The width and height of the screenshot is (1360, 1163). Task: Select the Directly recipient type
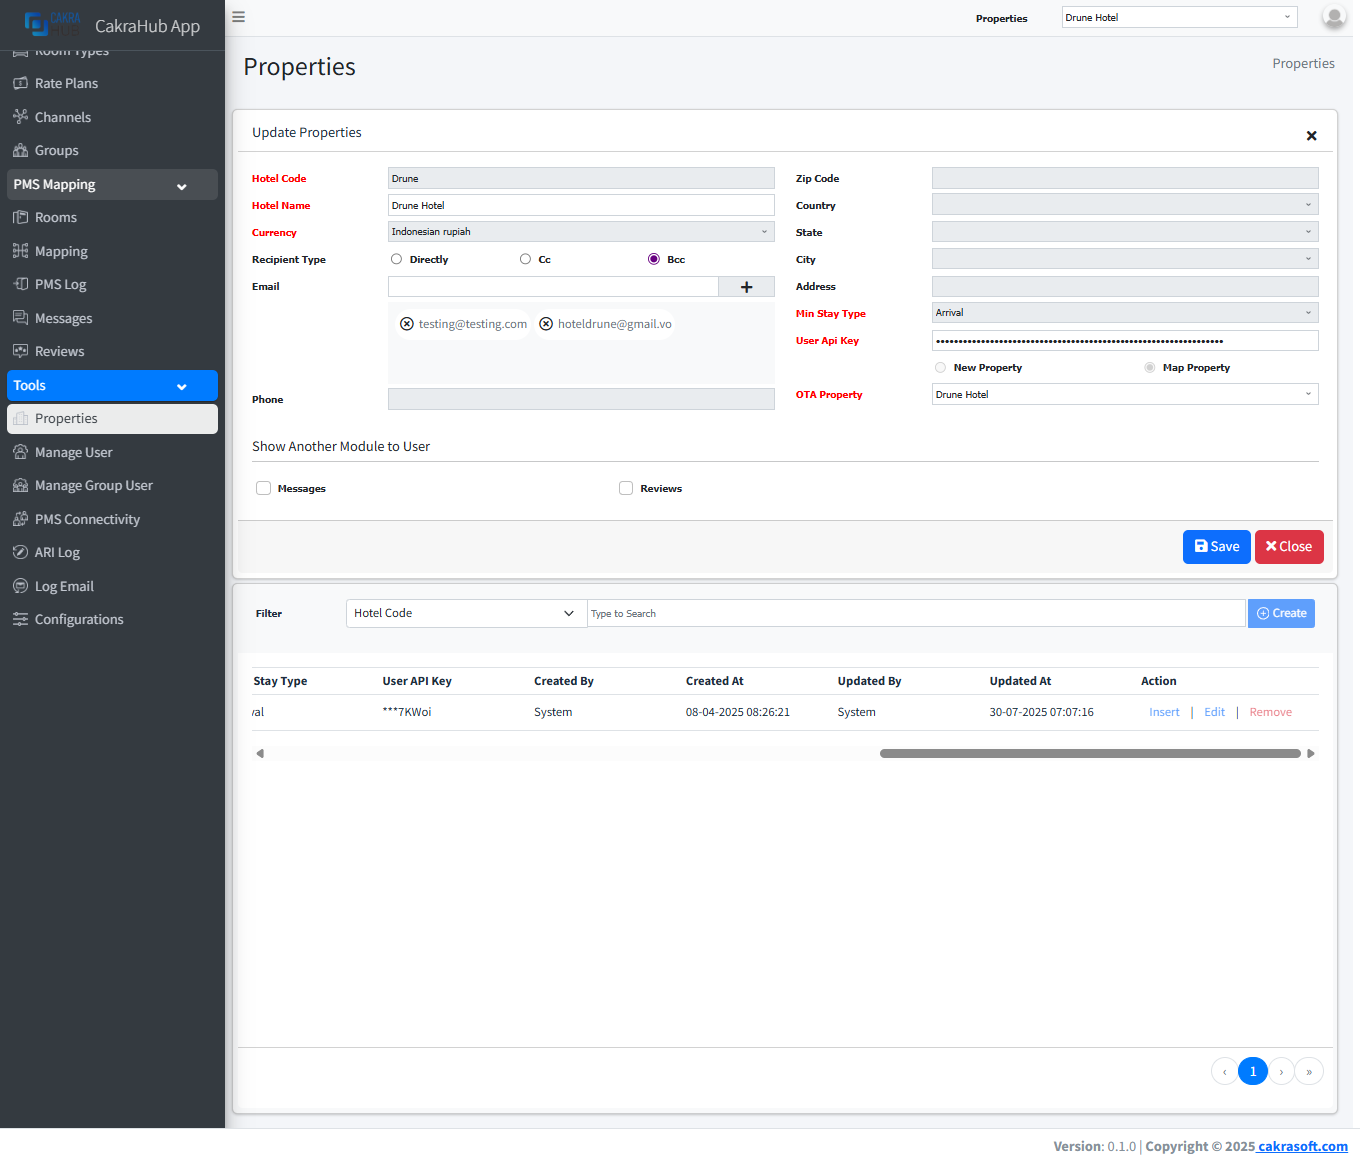(397, 259)
